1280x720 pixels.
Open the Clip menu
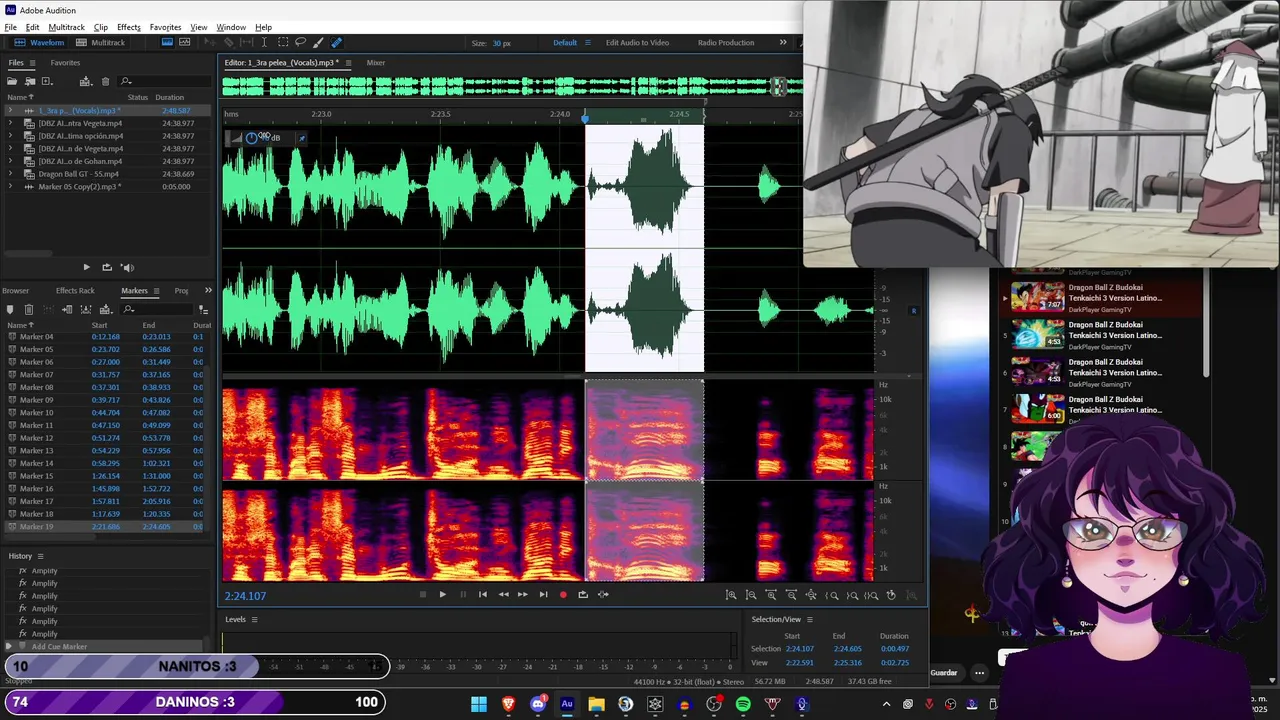[x=101, y=27]
